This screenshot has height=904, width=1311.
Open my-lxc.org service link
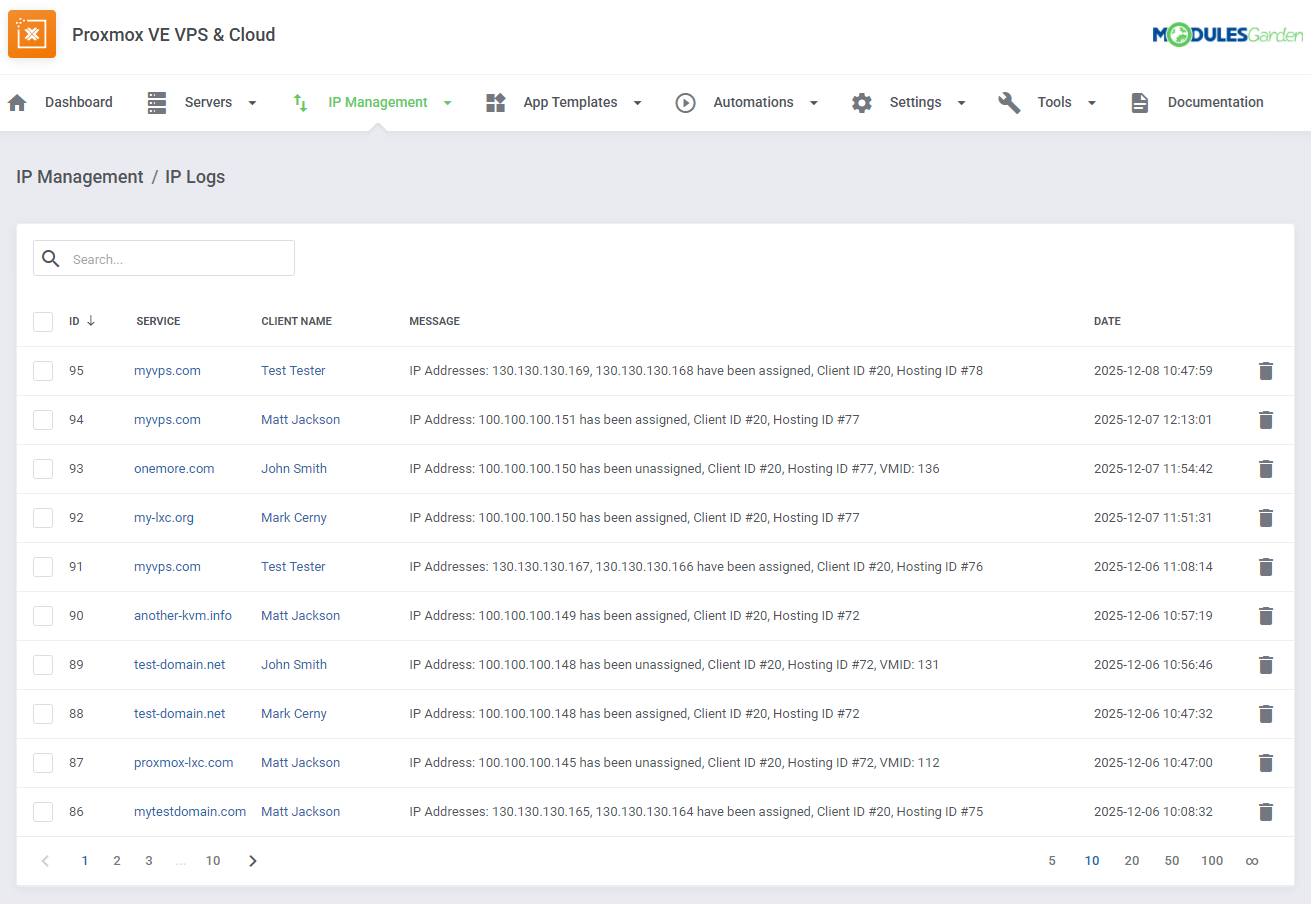[x=164, y=518]
